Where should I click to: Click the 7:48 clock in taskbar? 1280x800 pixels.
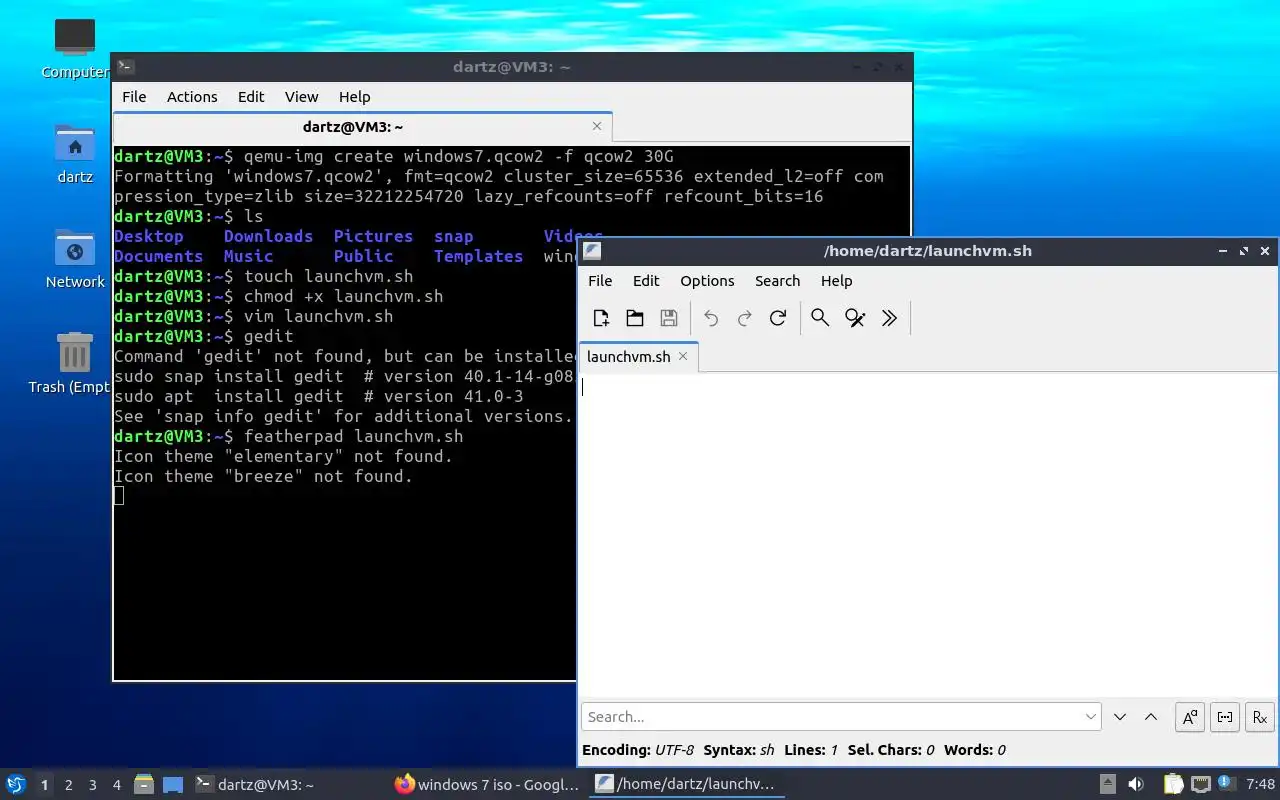pyautogui.click(x=1261, y=785)
